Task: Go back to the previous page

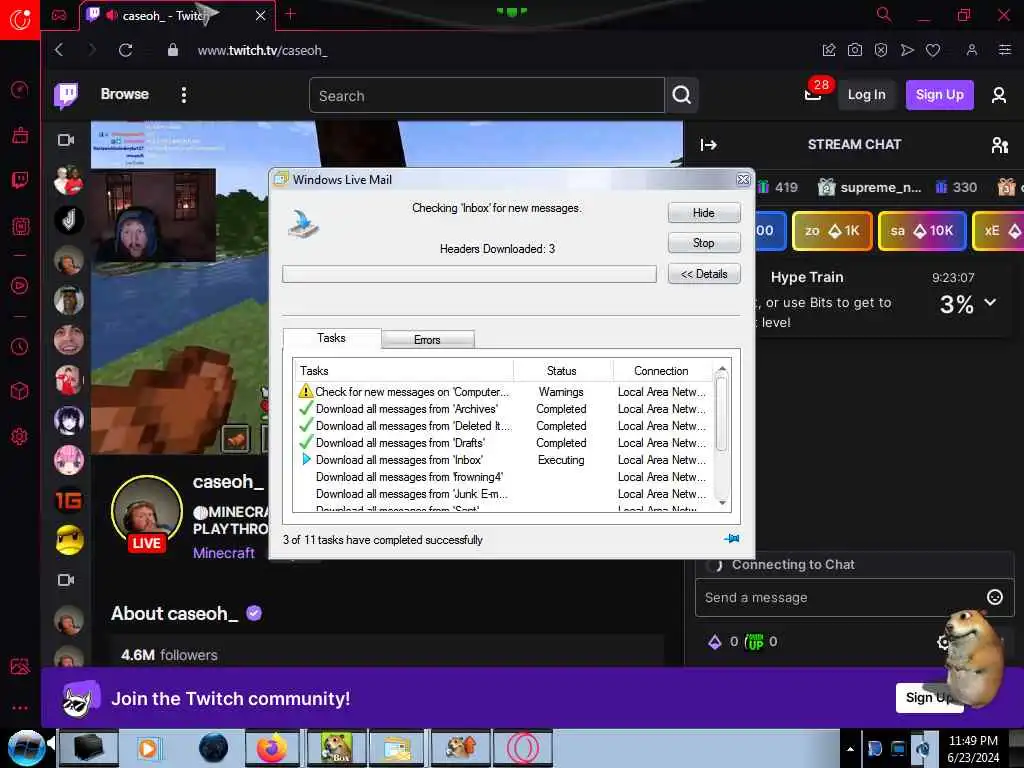Action: (x=59, y=50)
